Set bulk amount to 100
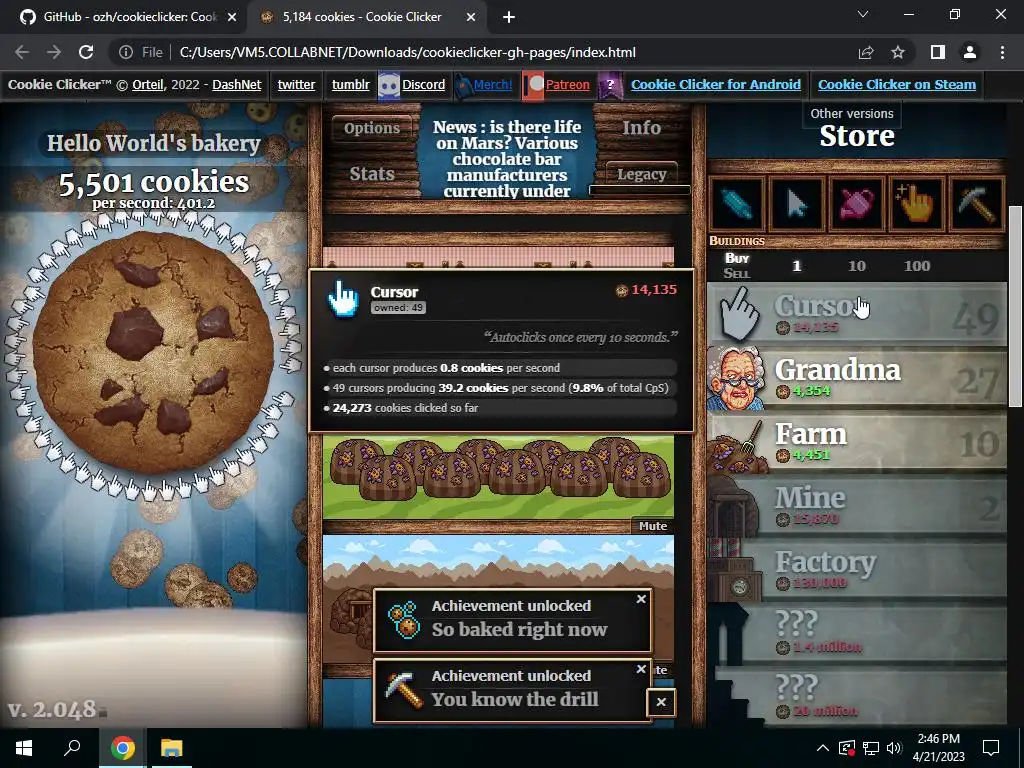The width and height of the screenshot is (1024, 768). pos(917,266)
